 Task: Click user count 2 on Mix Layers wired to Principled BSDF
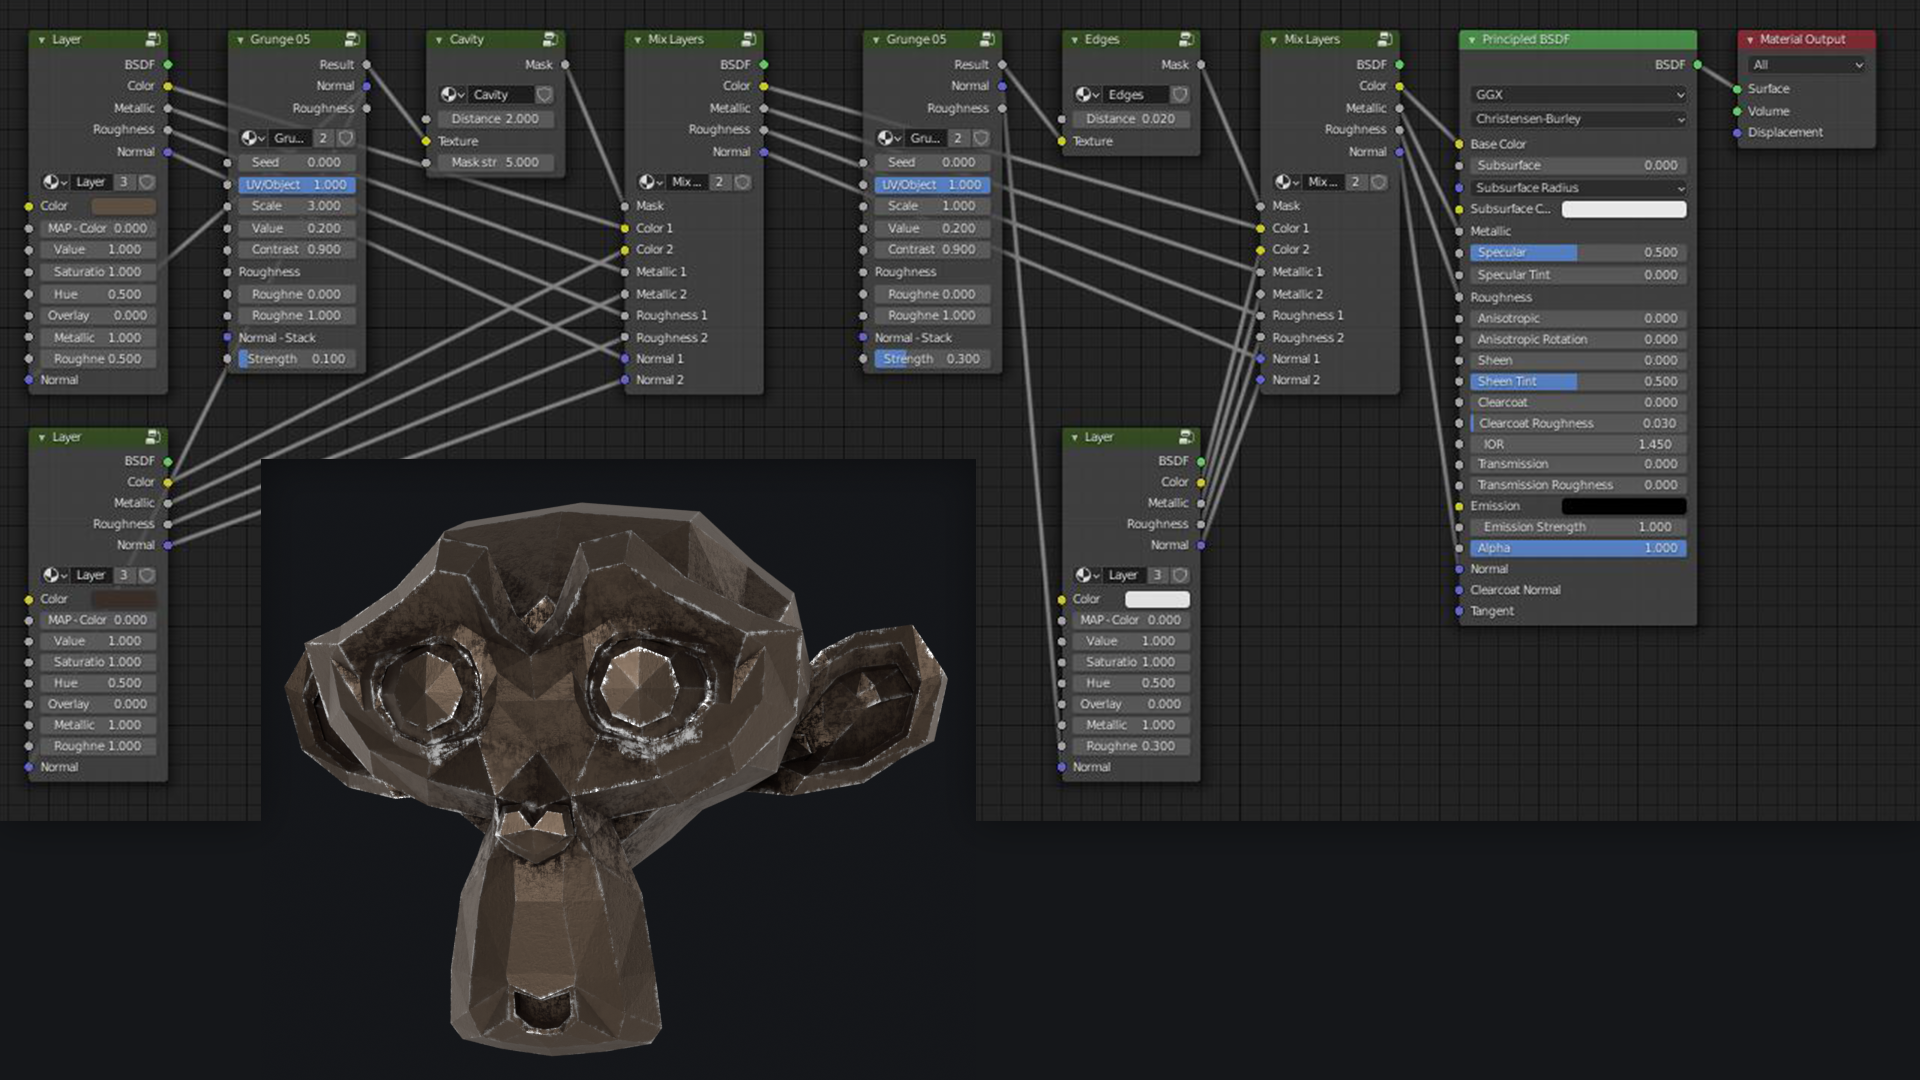pyautogui.click(x=1356, y=182)
